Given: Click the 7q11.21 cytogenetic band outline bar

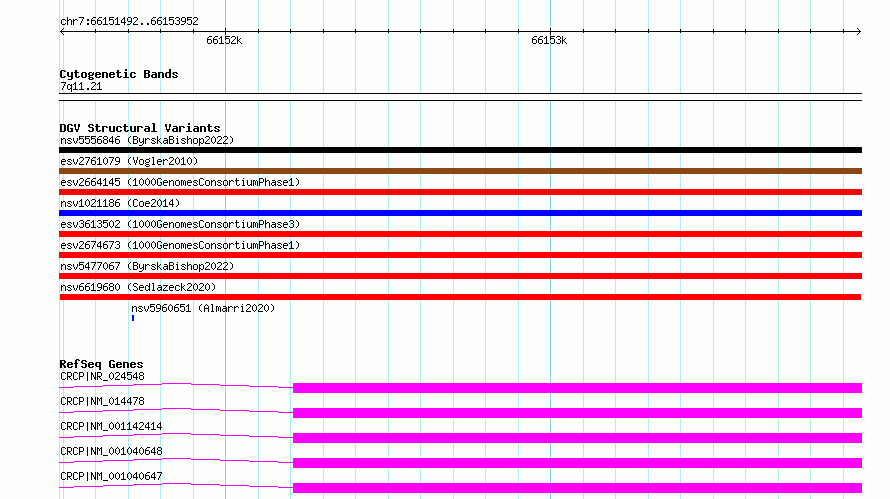Looking at the screenshot, I should [x=460, y=97].
